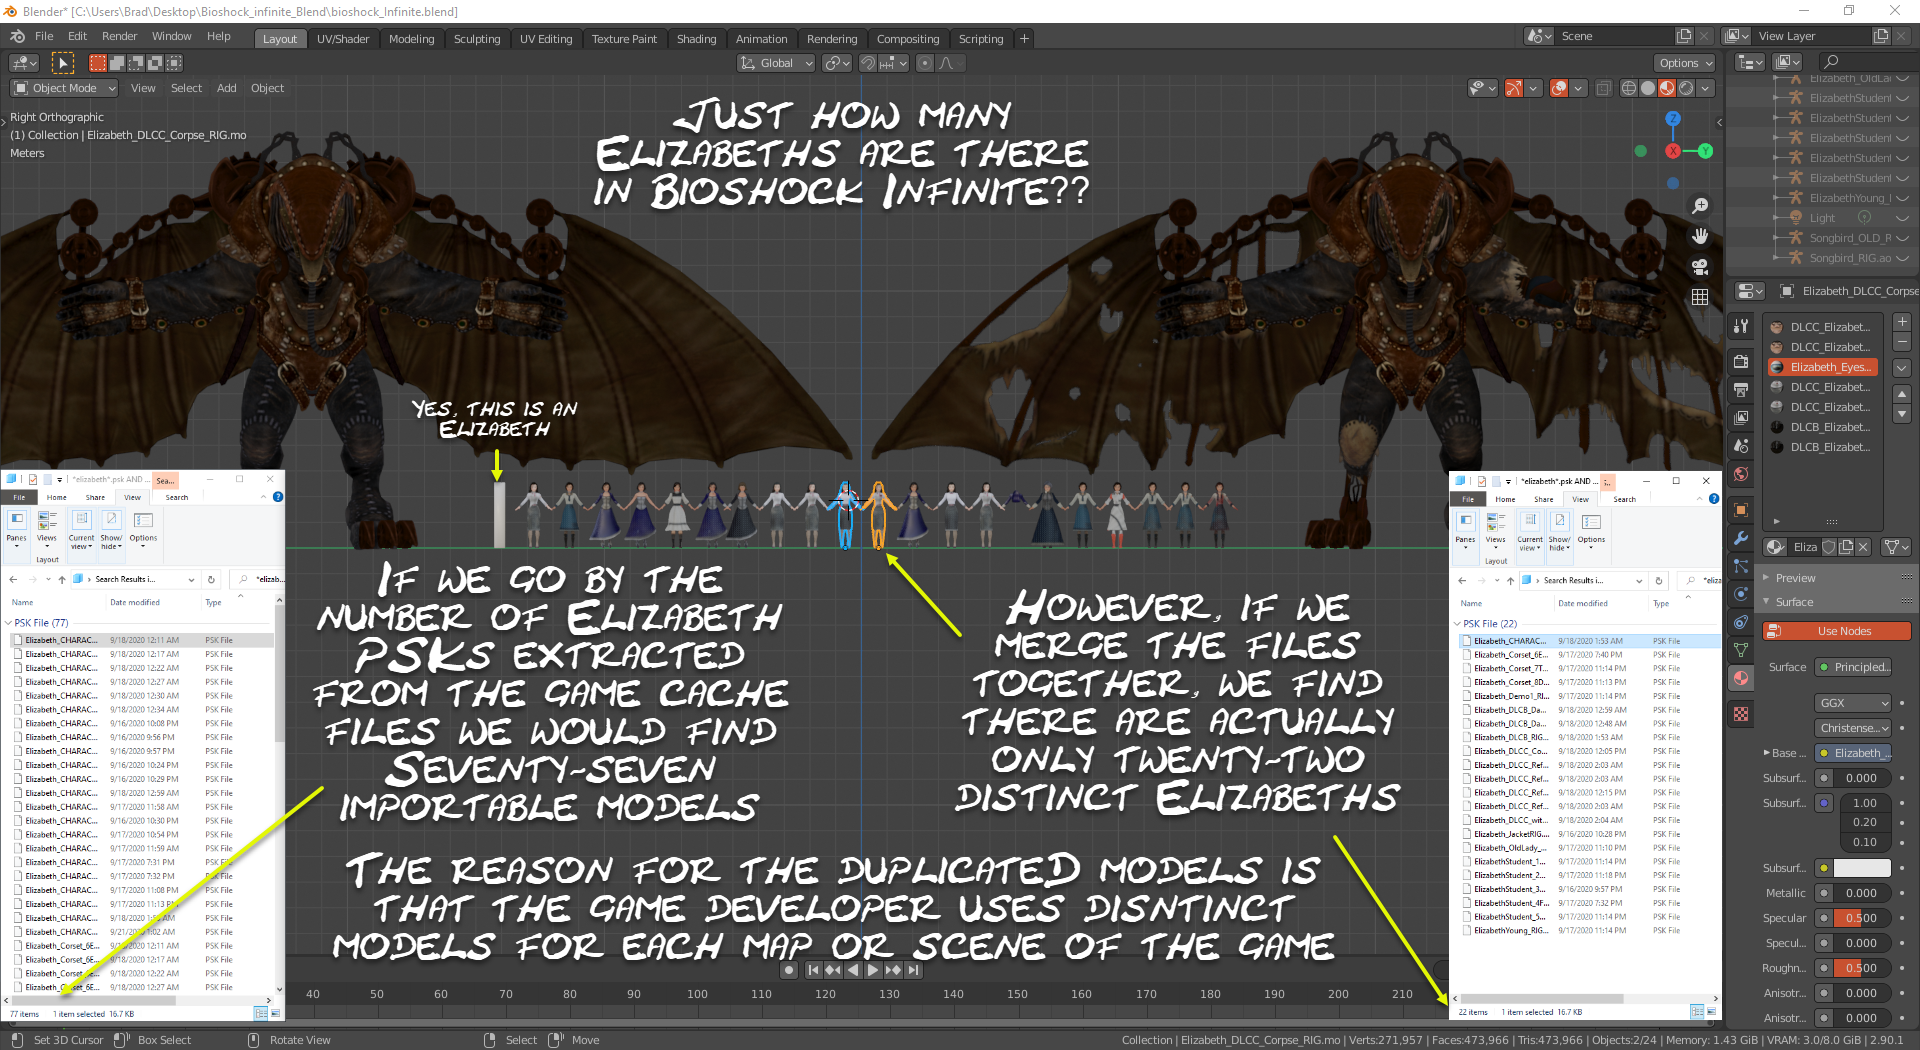Click the Principled surface shader button
Screen dimensions: 1920x1050
(1853, 667)
